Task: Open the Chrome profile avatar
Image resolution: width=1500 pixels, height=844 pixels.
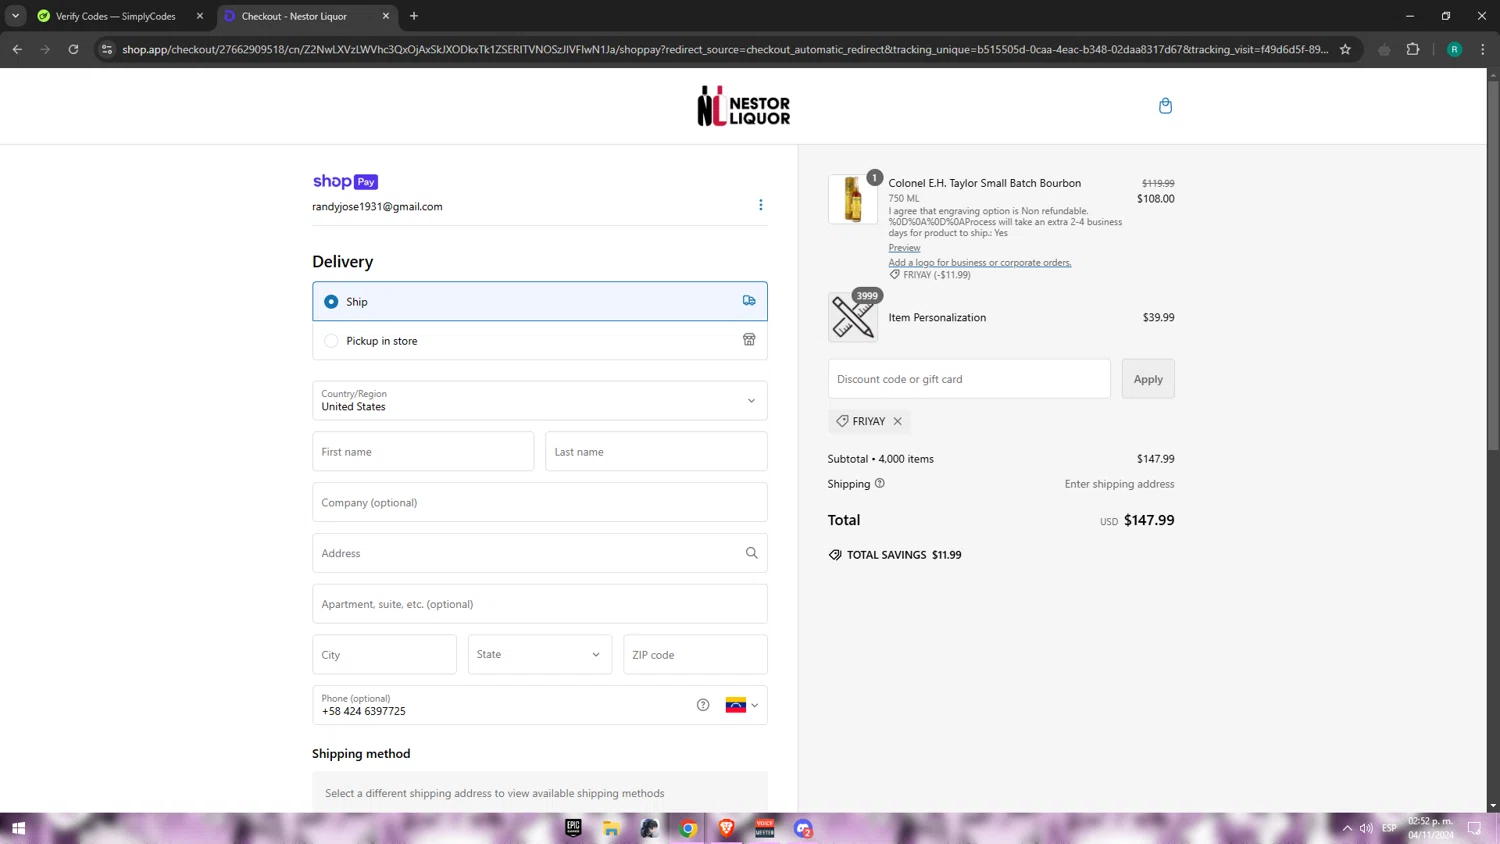Action: (1454, 49)
